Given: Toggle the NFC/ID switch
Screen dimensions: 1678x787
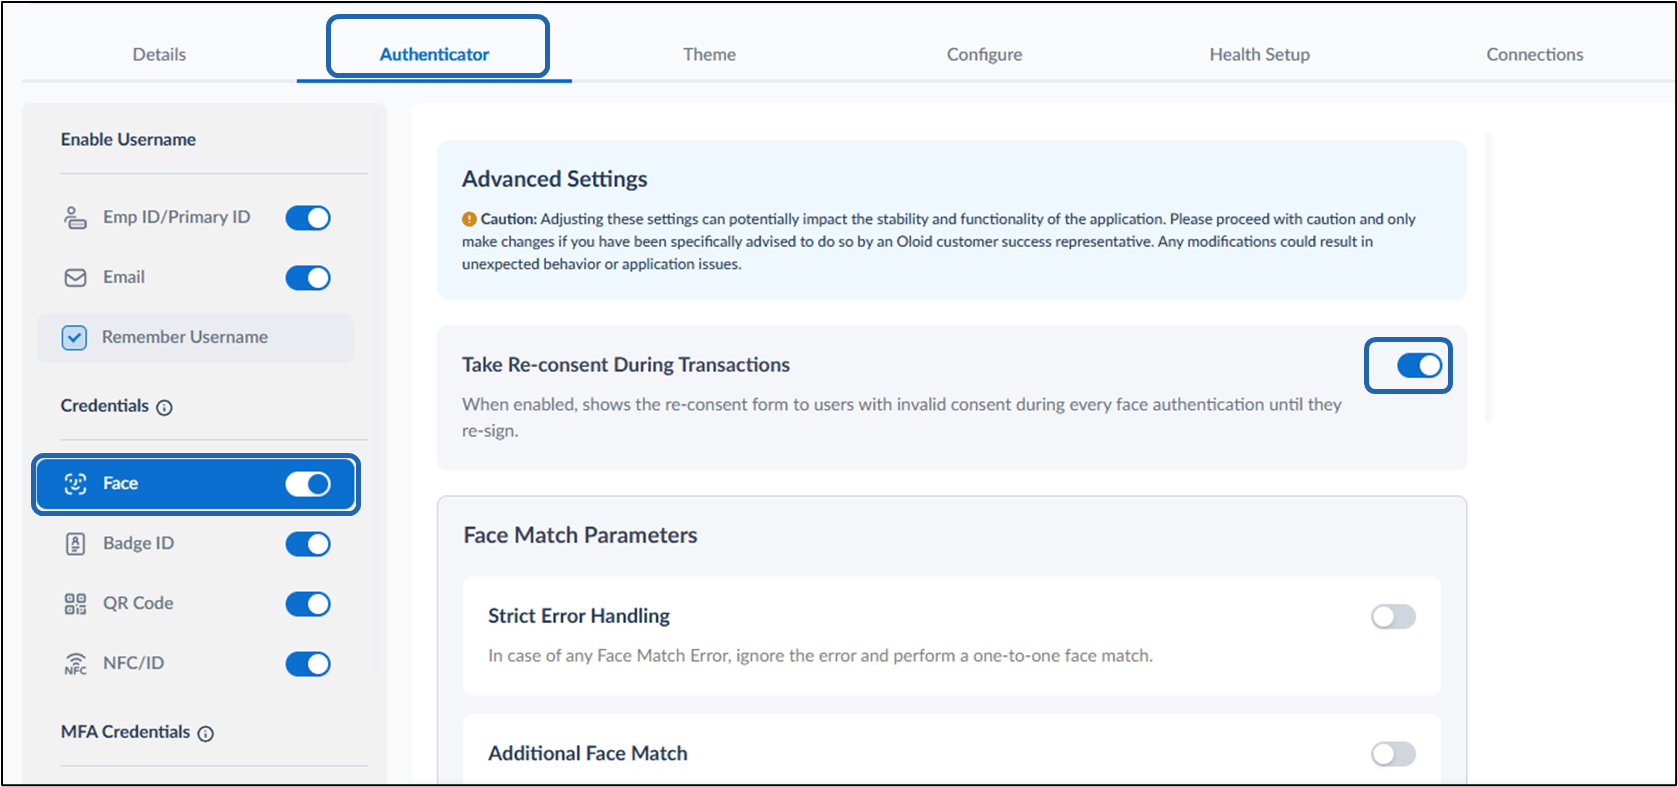Looking at the screenshot, I should [x=308, y=664].
